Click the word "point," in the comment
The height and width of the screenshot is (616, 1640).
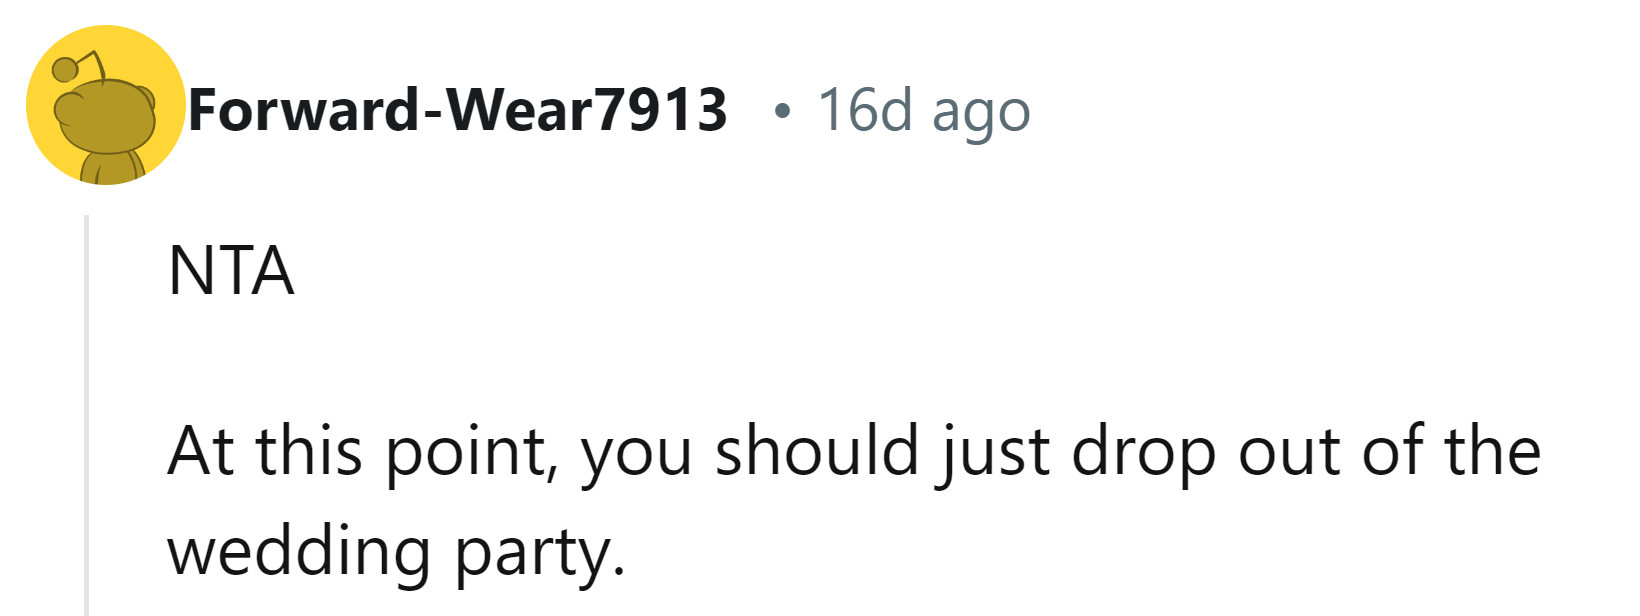467,453
